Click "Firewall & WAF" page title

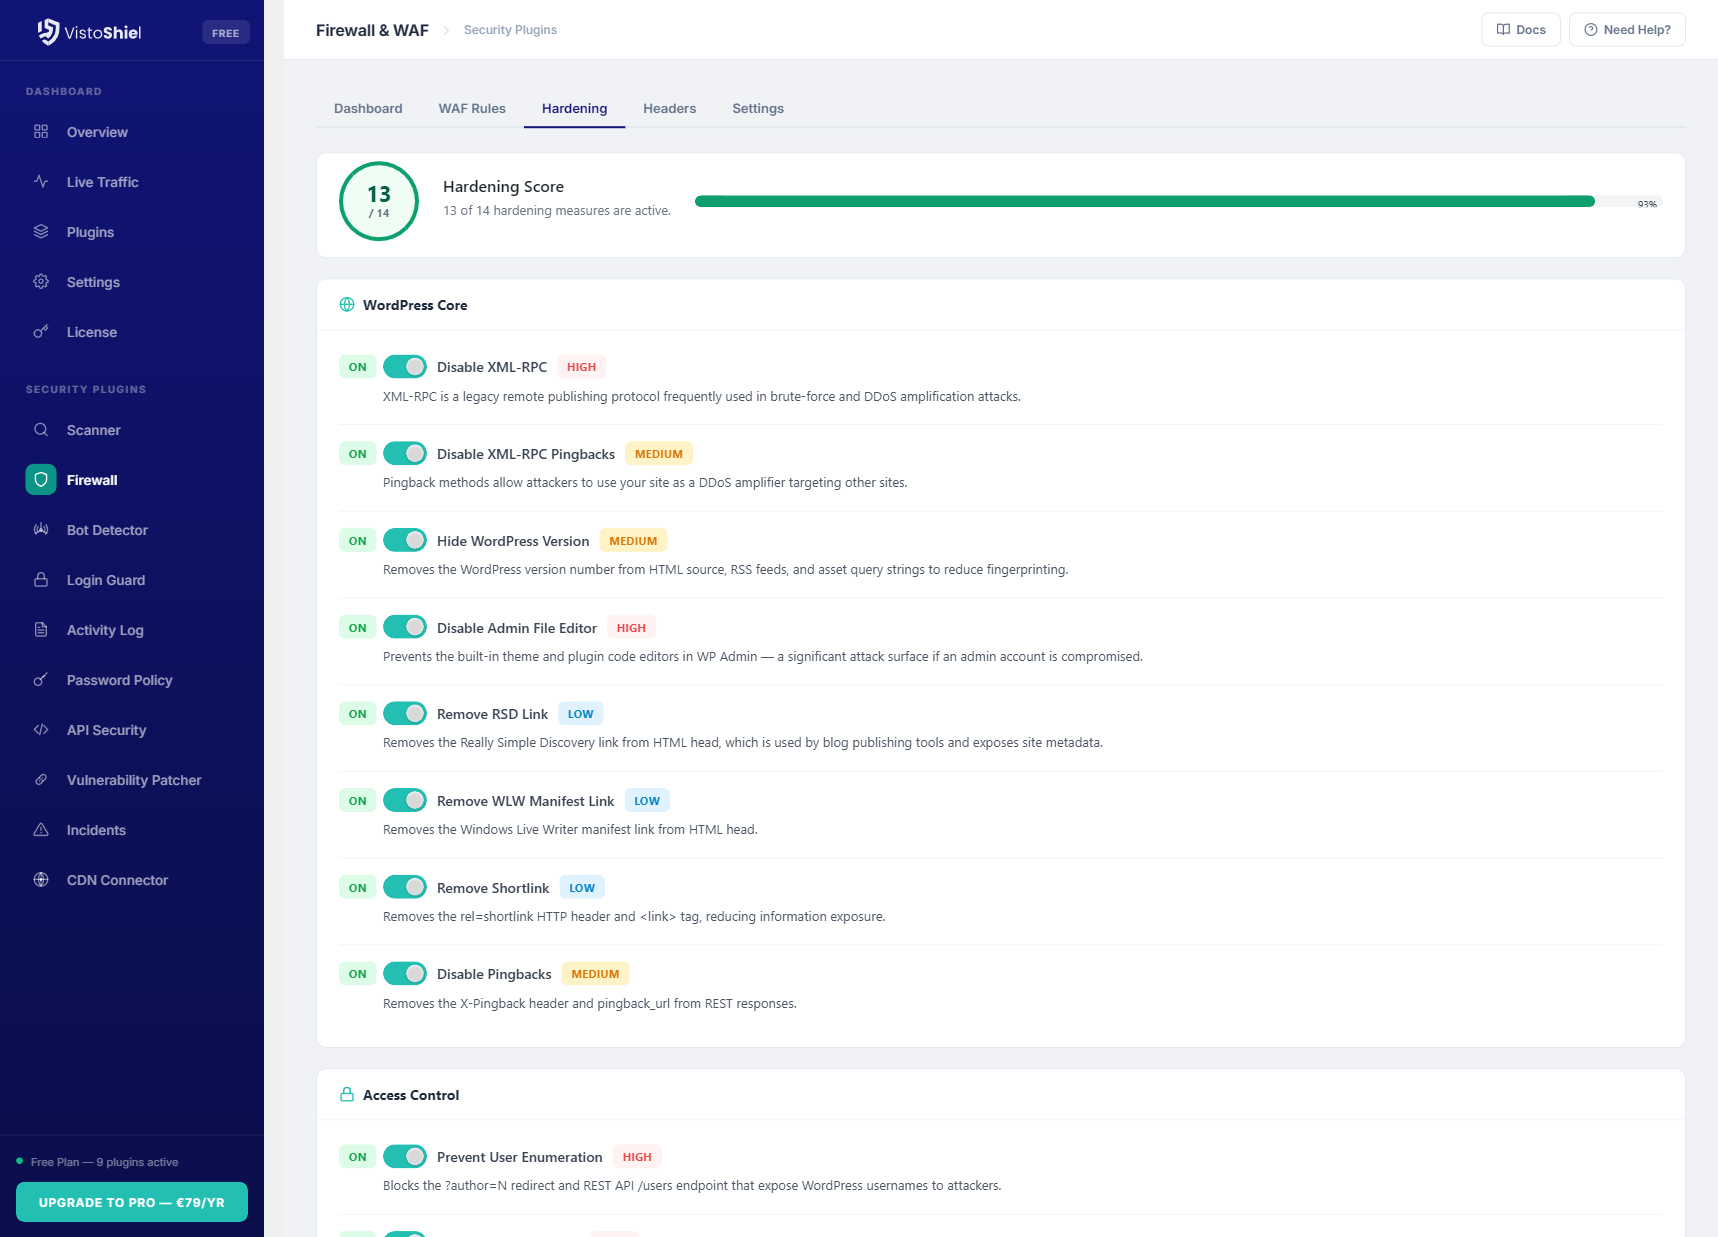click(x=372, y=30)
